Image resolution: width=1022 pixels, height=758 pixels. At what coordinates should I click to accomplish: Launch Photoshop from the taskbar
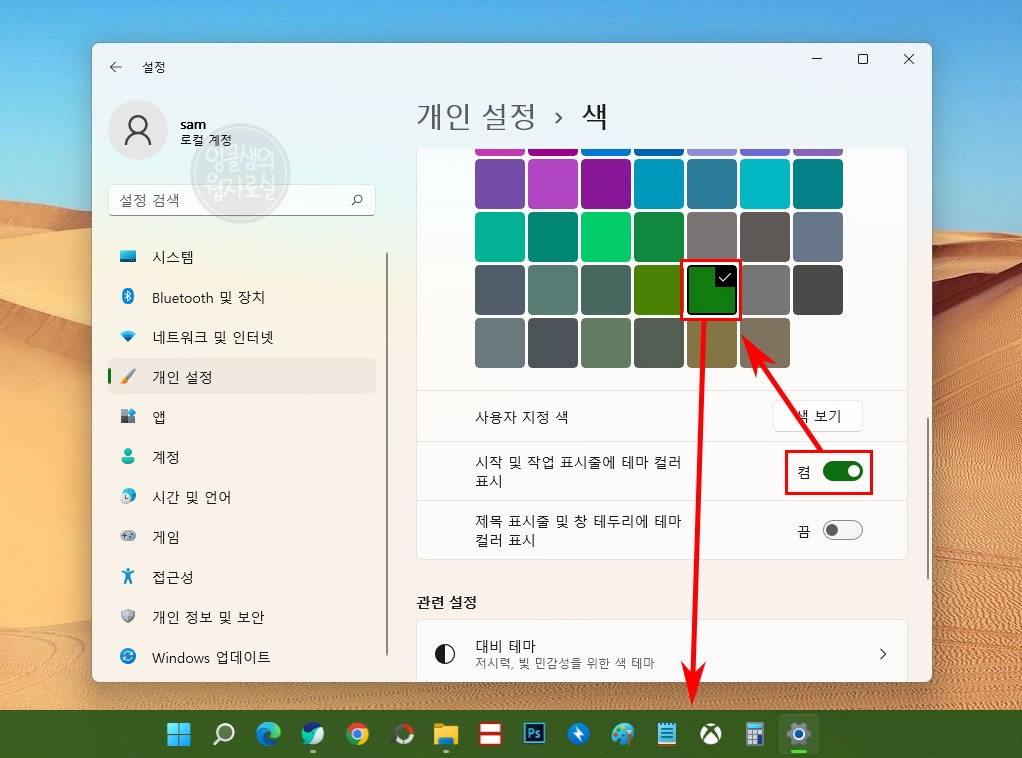(x=534, y=734)
